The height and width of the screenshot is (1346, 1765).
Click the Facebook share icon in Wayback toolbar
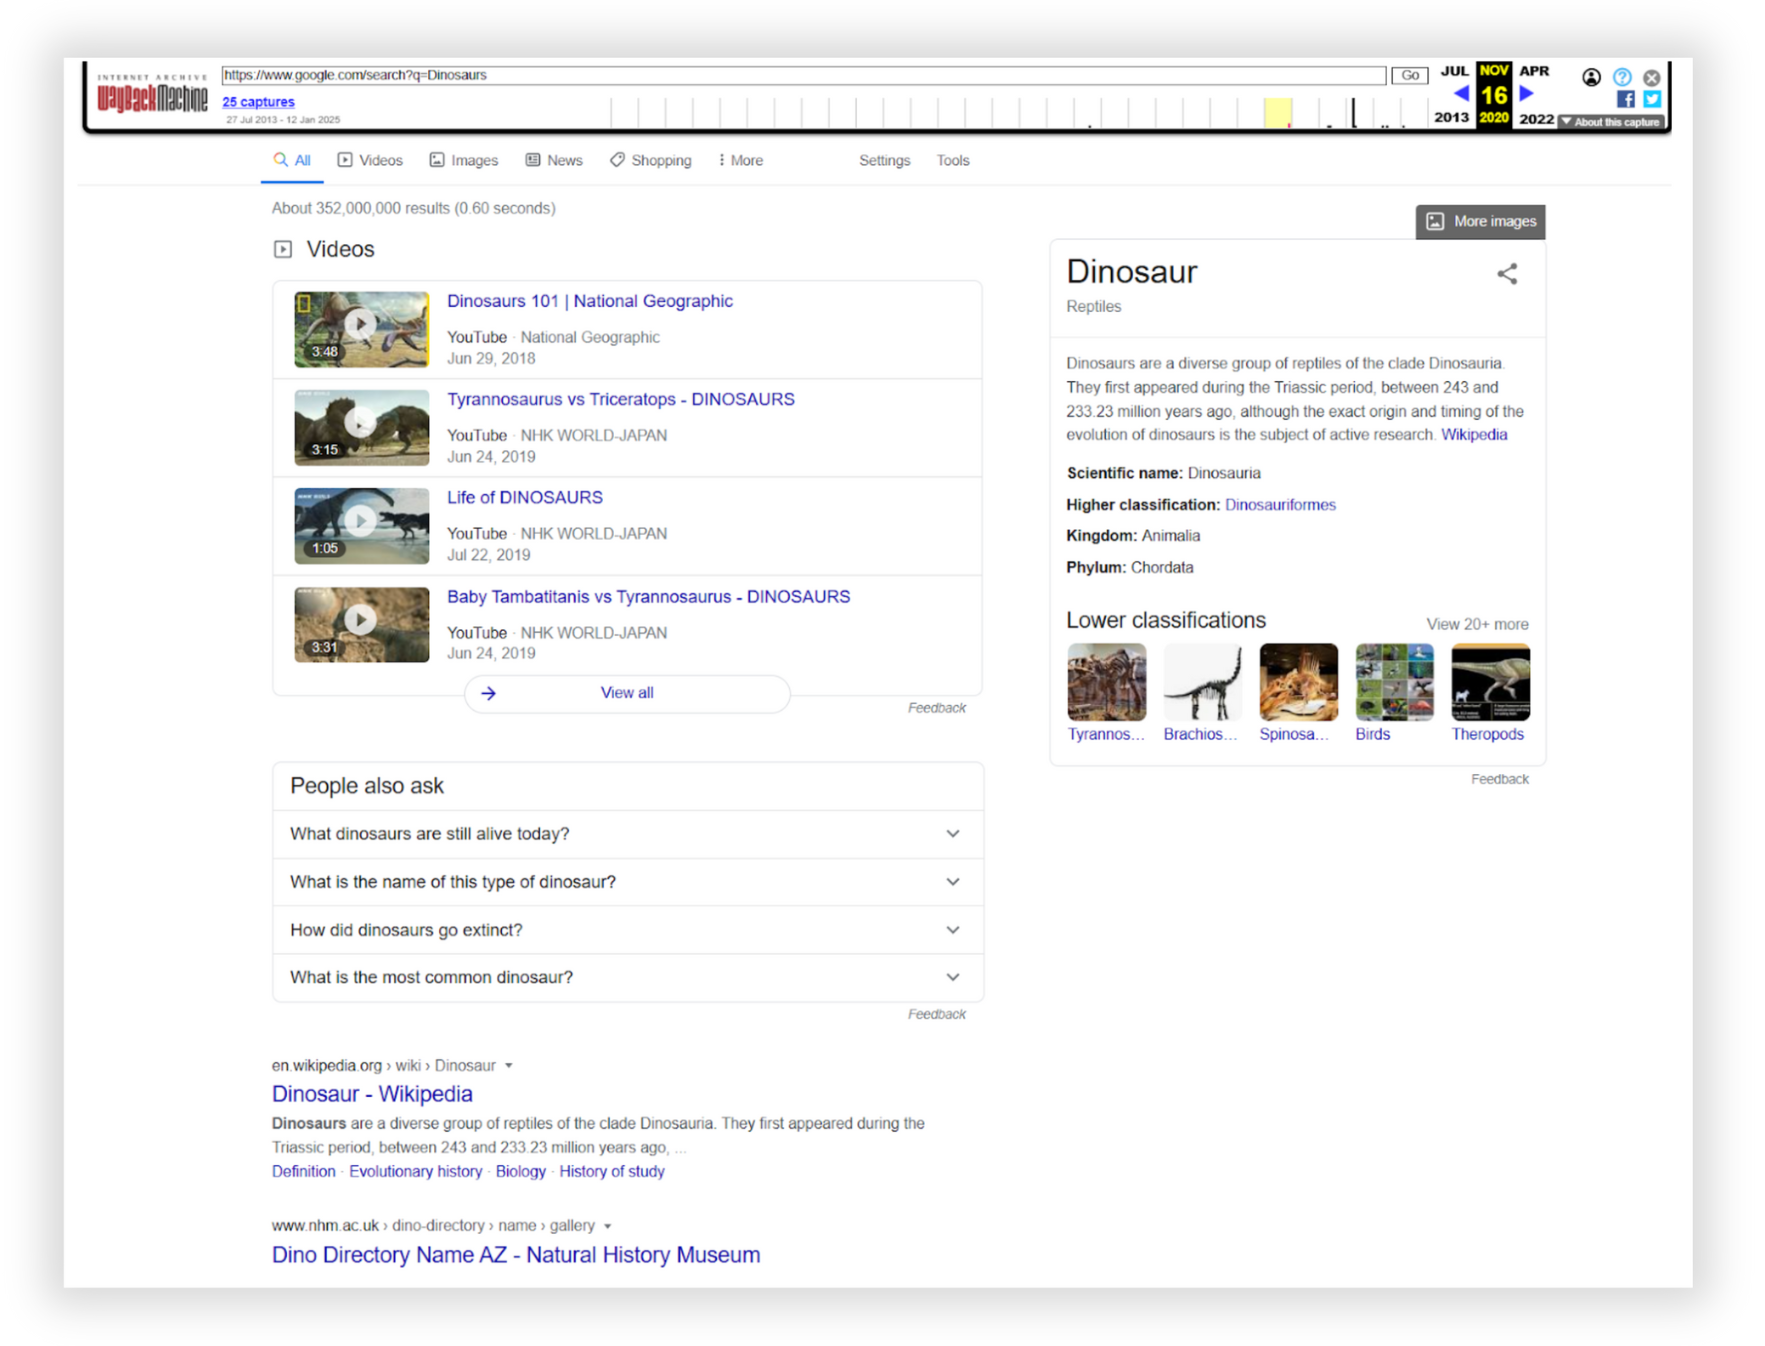coord(1625,99)
